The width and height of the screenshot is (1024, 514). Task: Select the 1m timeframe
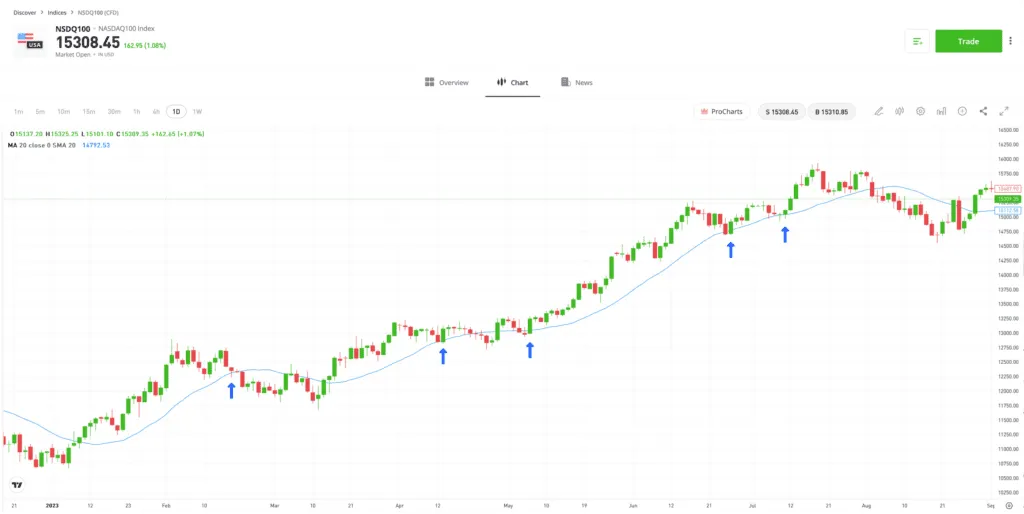[18, 112]
